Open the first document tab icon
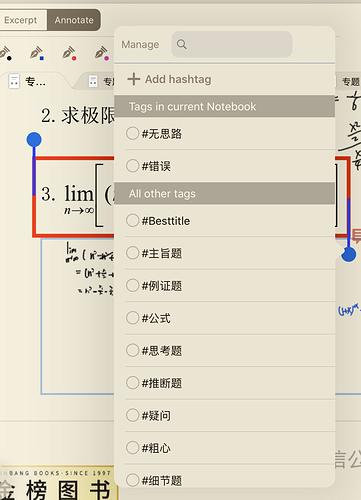The height and width of the screenshot is (500, 361). (14, 81)
